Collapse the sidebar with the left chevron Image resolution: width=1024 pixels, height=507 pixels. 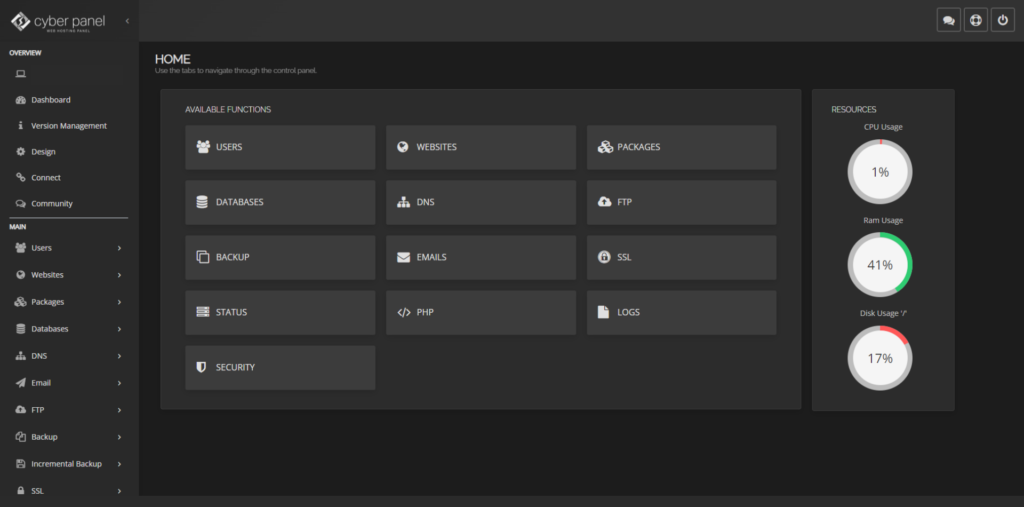(x=127, y=21)
